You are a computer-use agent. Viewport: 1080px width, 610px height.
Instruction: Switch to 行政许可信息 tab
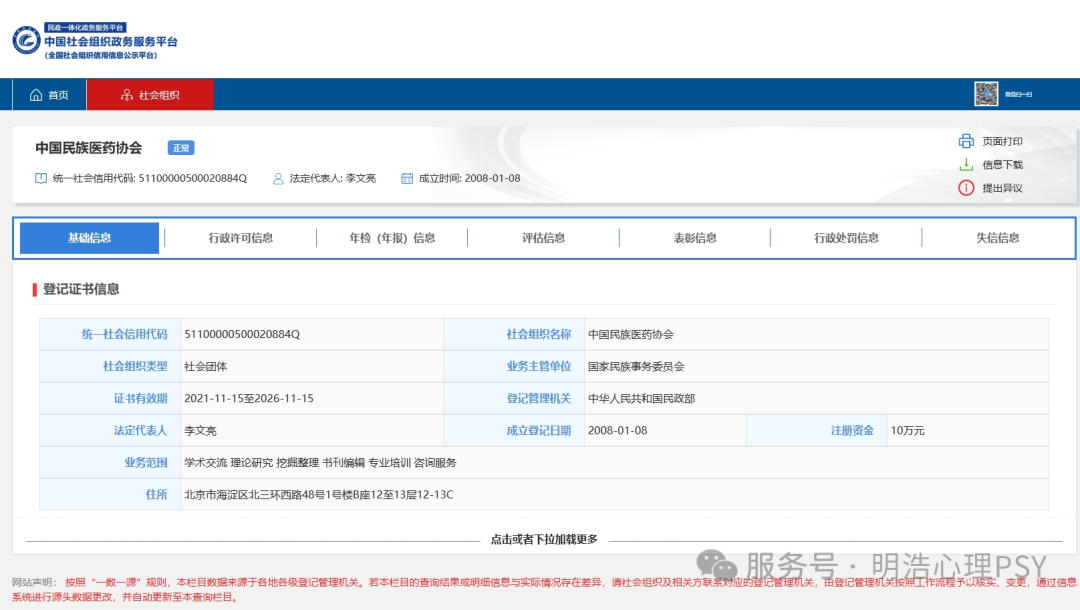[x=240, y=238]
